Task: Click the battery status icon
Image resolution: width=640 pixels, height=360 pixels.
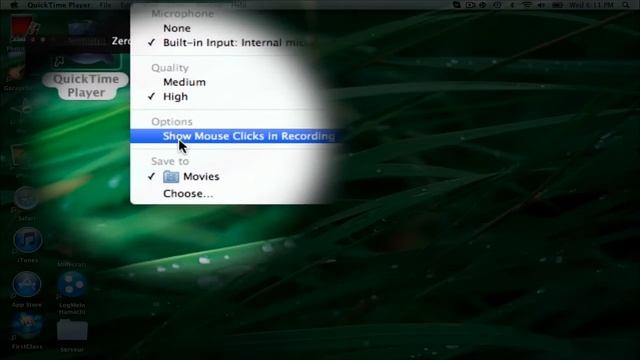Action: point(558,5)
